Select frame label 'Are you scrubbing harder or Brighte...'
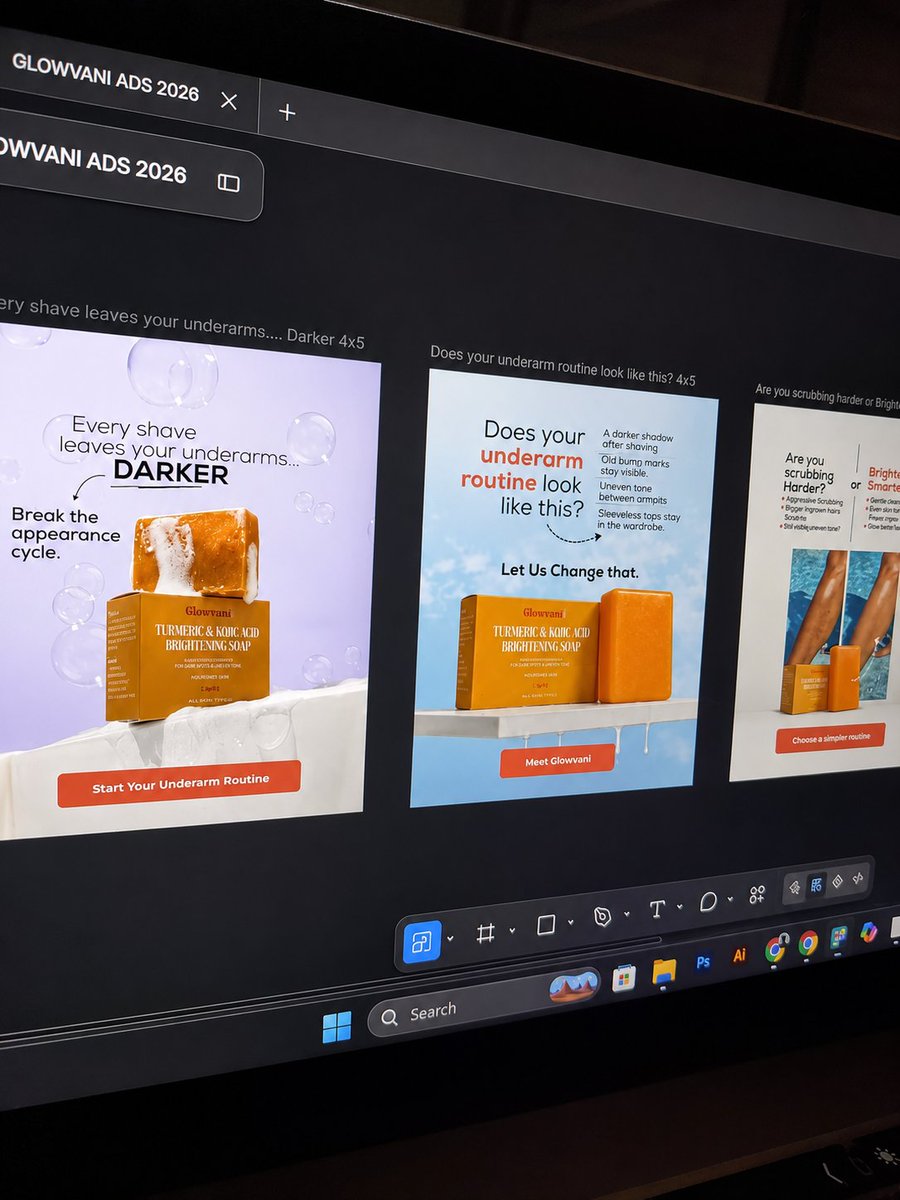 (x=827, y=396)
